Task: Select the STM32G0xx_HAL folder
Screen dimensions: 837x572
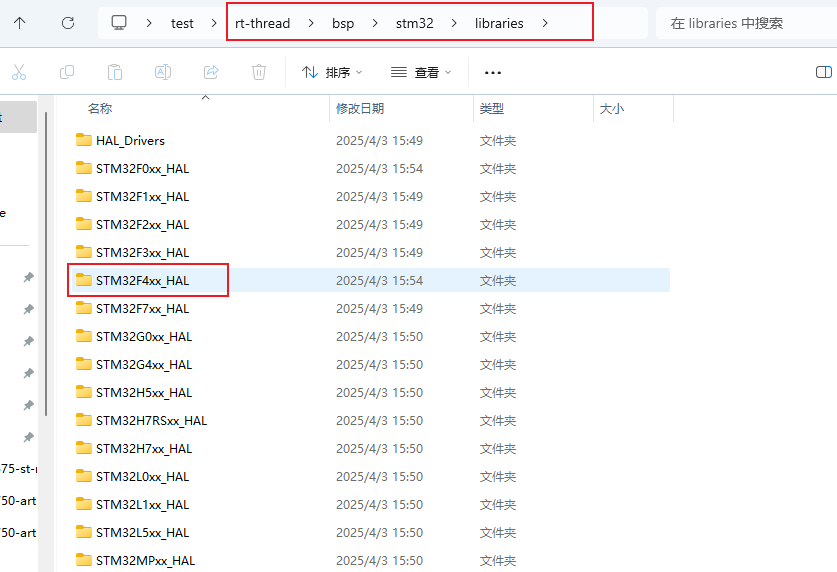Action: pyautogui.click(x=144, y=337)
